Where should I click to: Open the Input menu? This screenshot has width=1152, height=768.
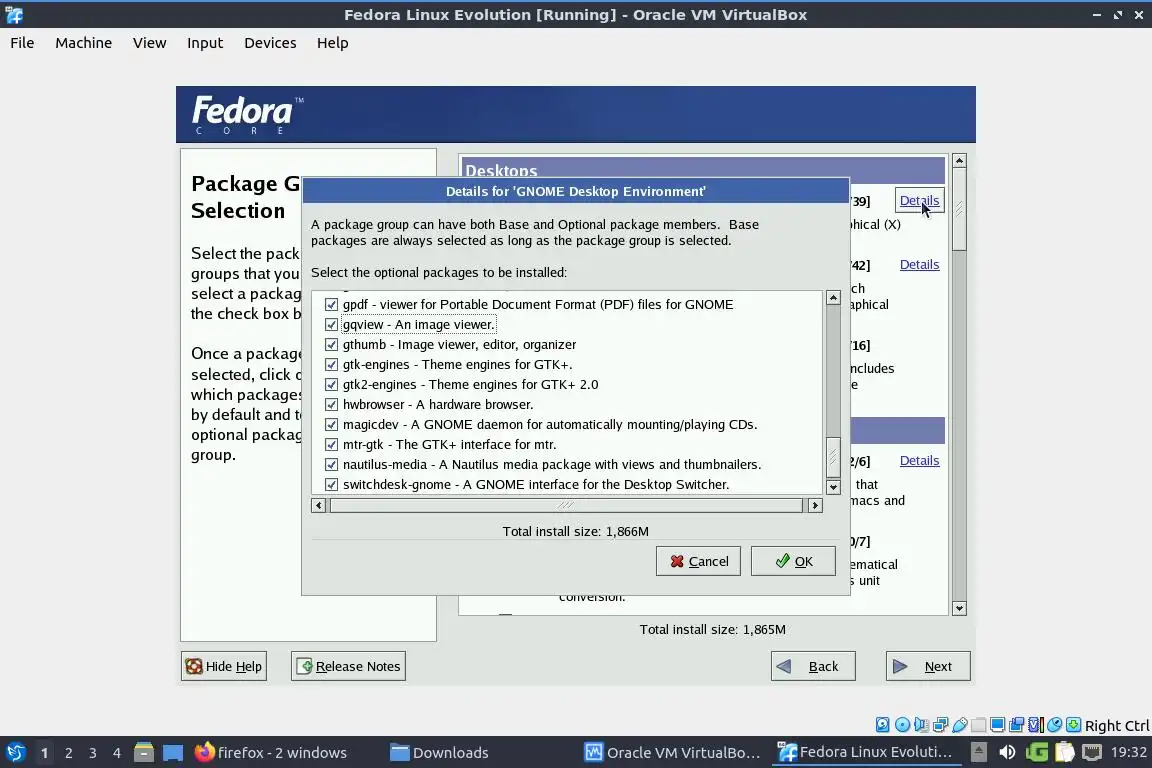(205, 43)
